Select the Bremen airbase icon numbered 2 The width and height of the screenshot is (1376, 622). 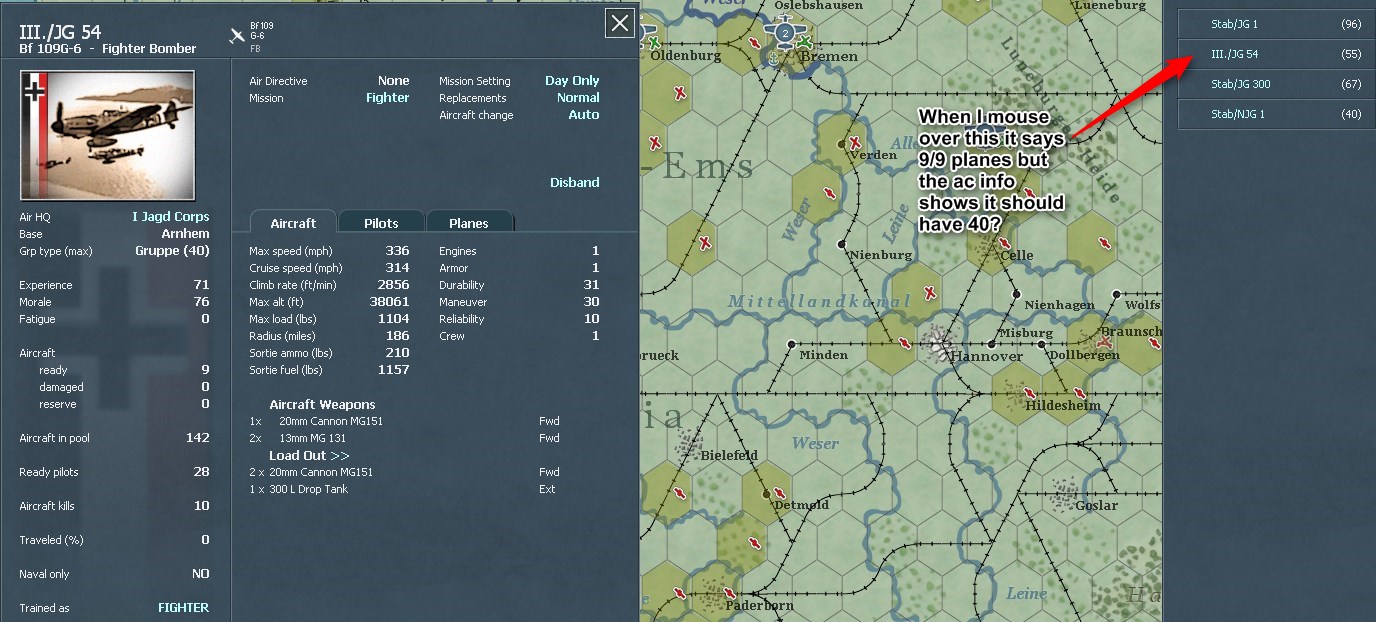pos(785,32)
